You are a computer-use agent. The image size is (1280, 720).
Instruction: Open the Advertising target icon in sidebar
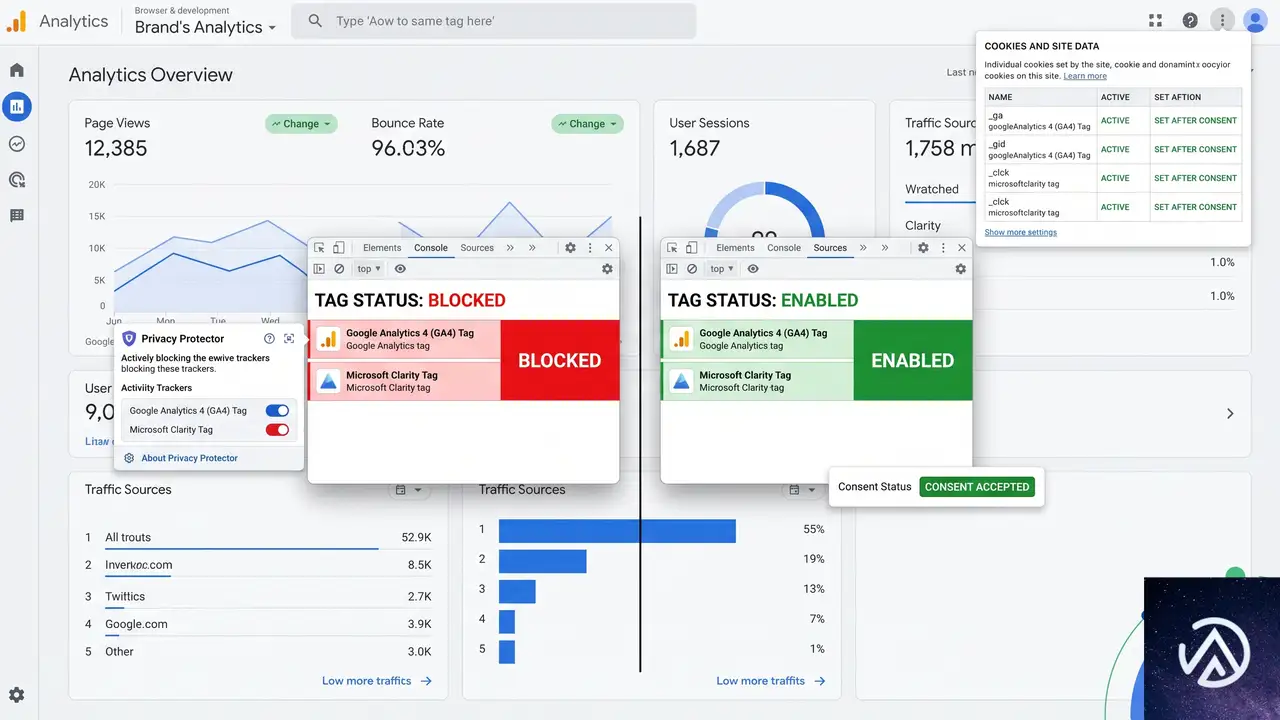pyautogui.click(x=17, y=180)
